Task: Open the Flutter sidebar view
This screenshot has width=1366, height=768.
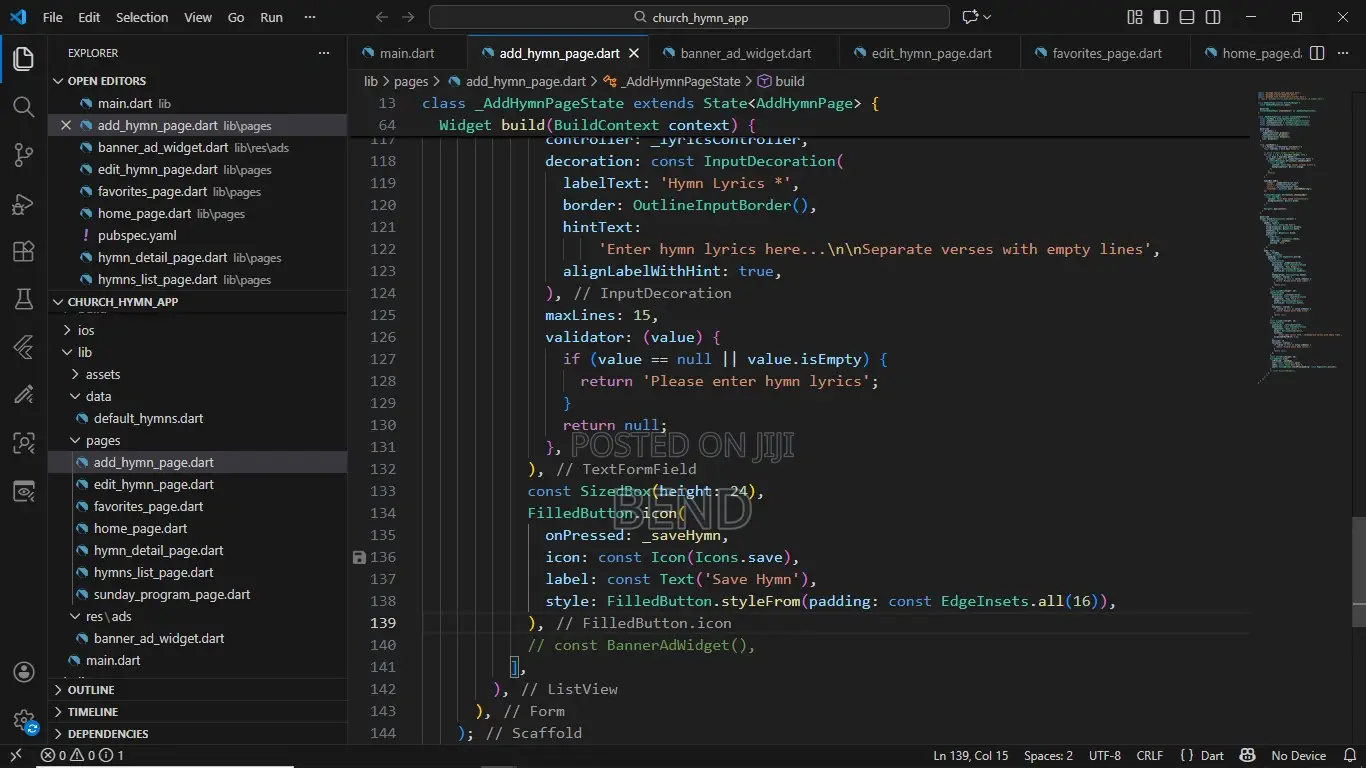Action: coord(23,347)
